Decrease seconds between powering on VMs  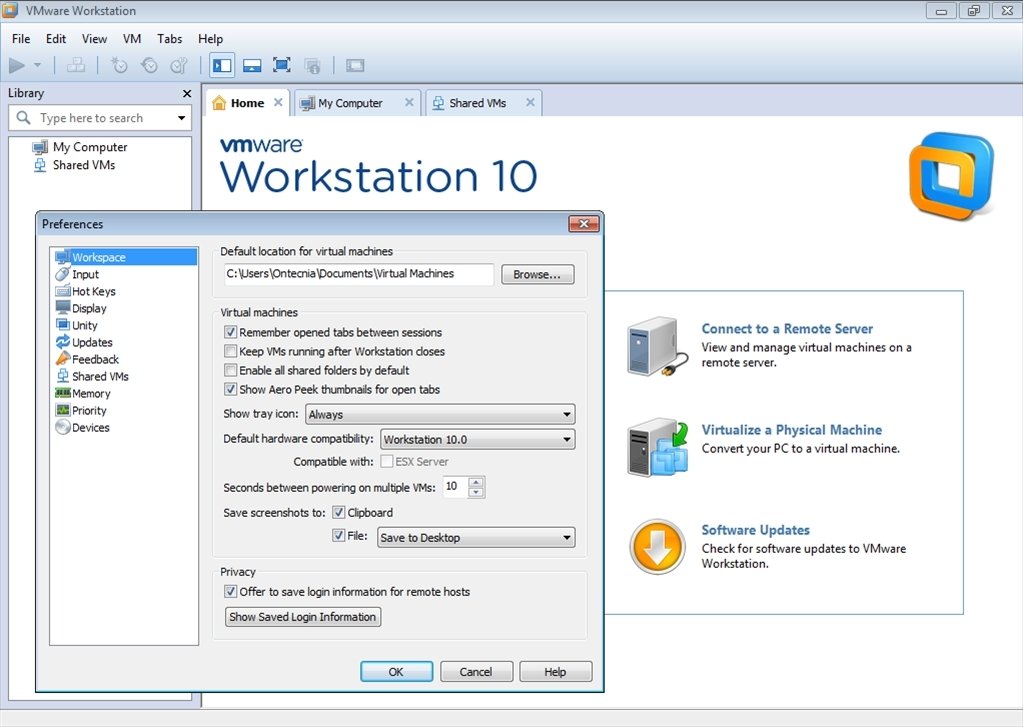pyautogui.click(x=477, y=492)
